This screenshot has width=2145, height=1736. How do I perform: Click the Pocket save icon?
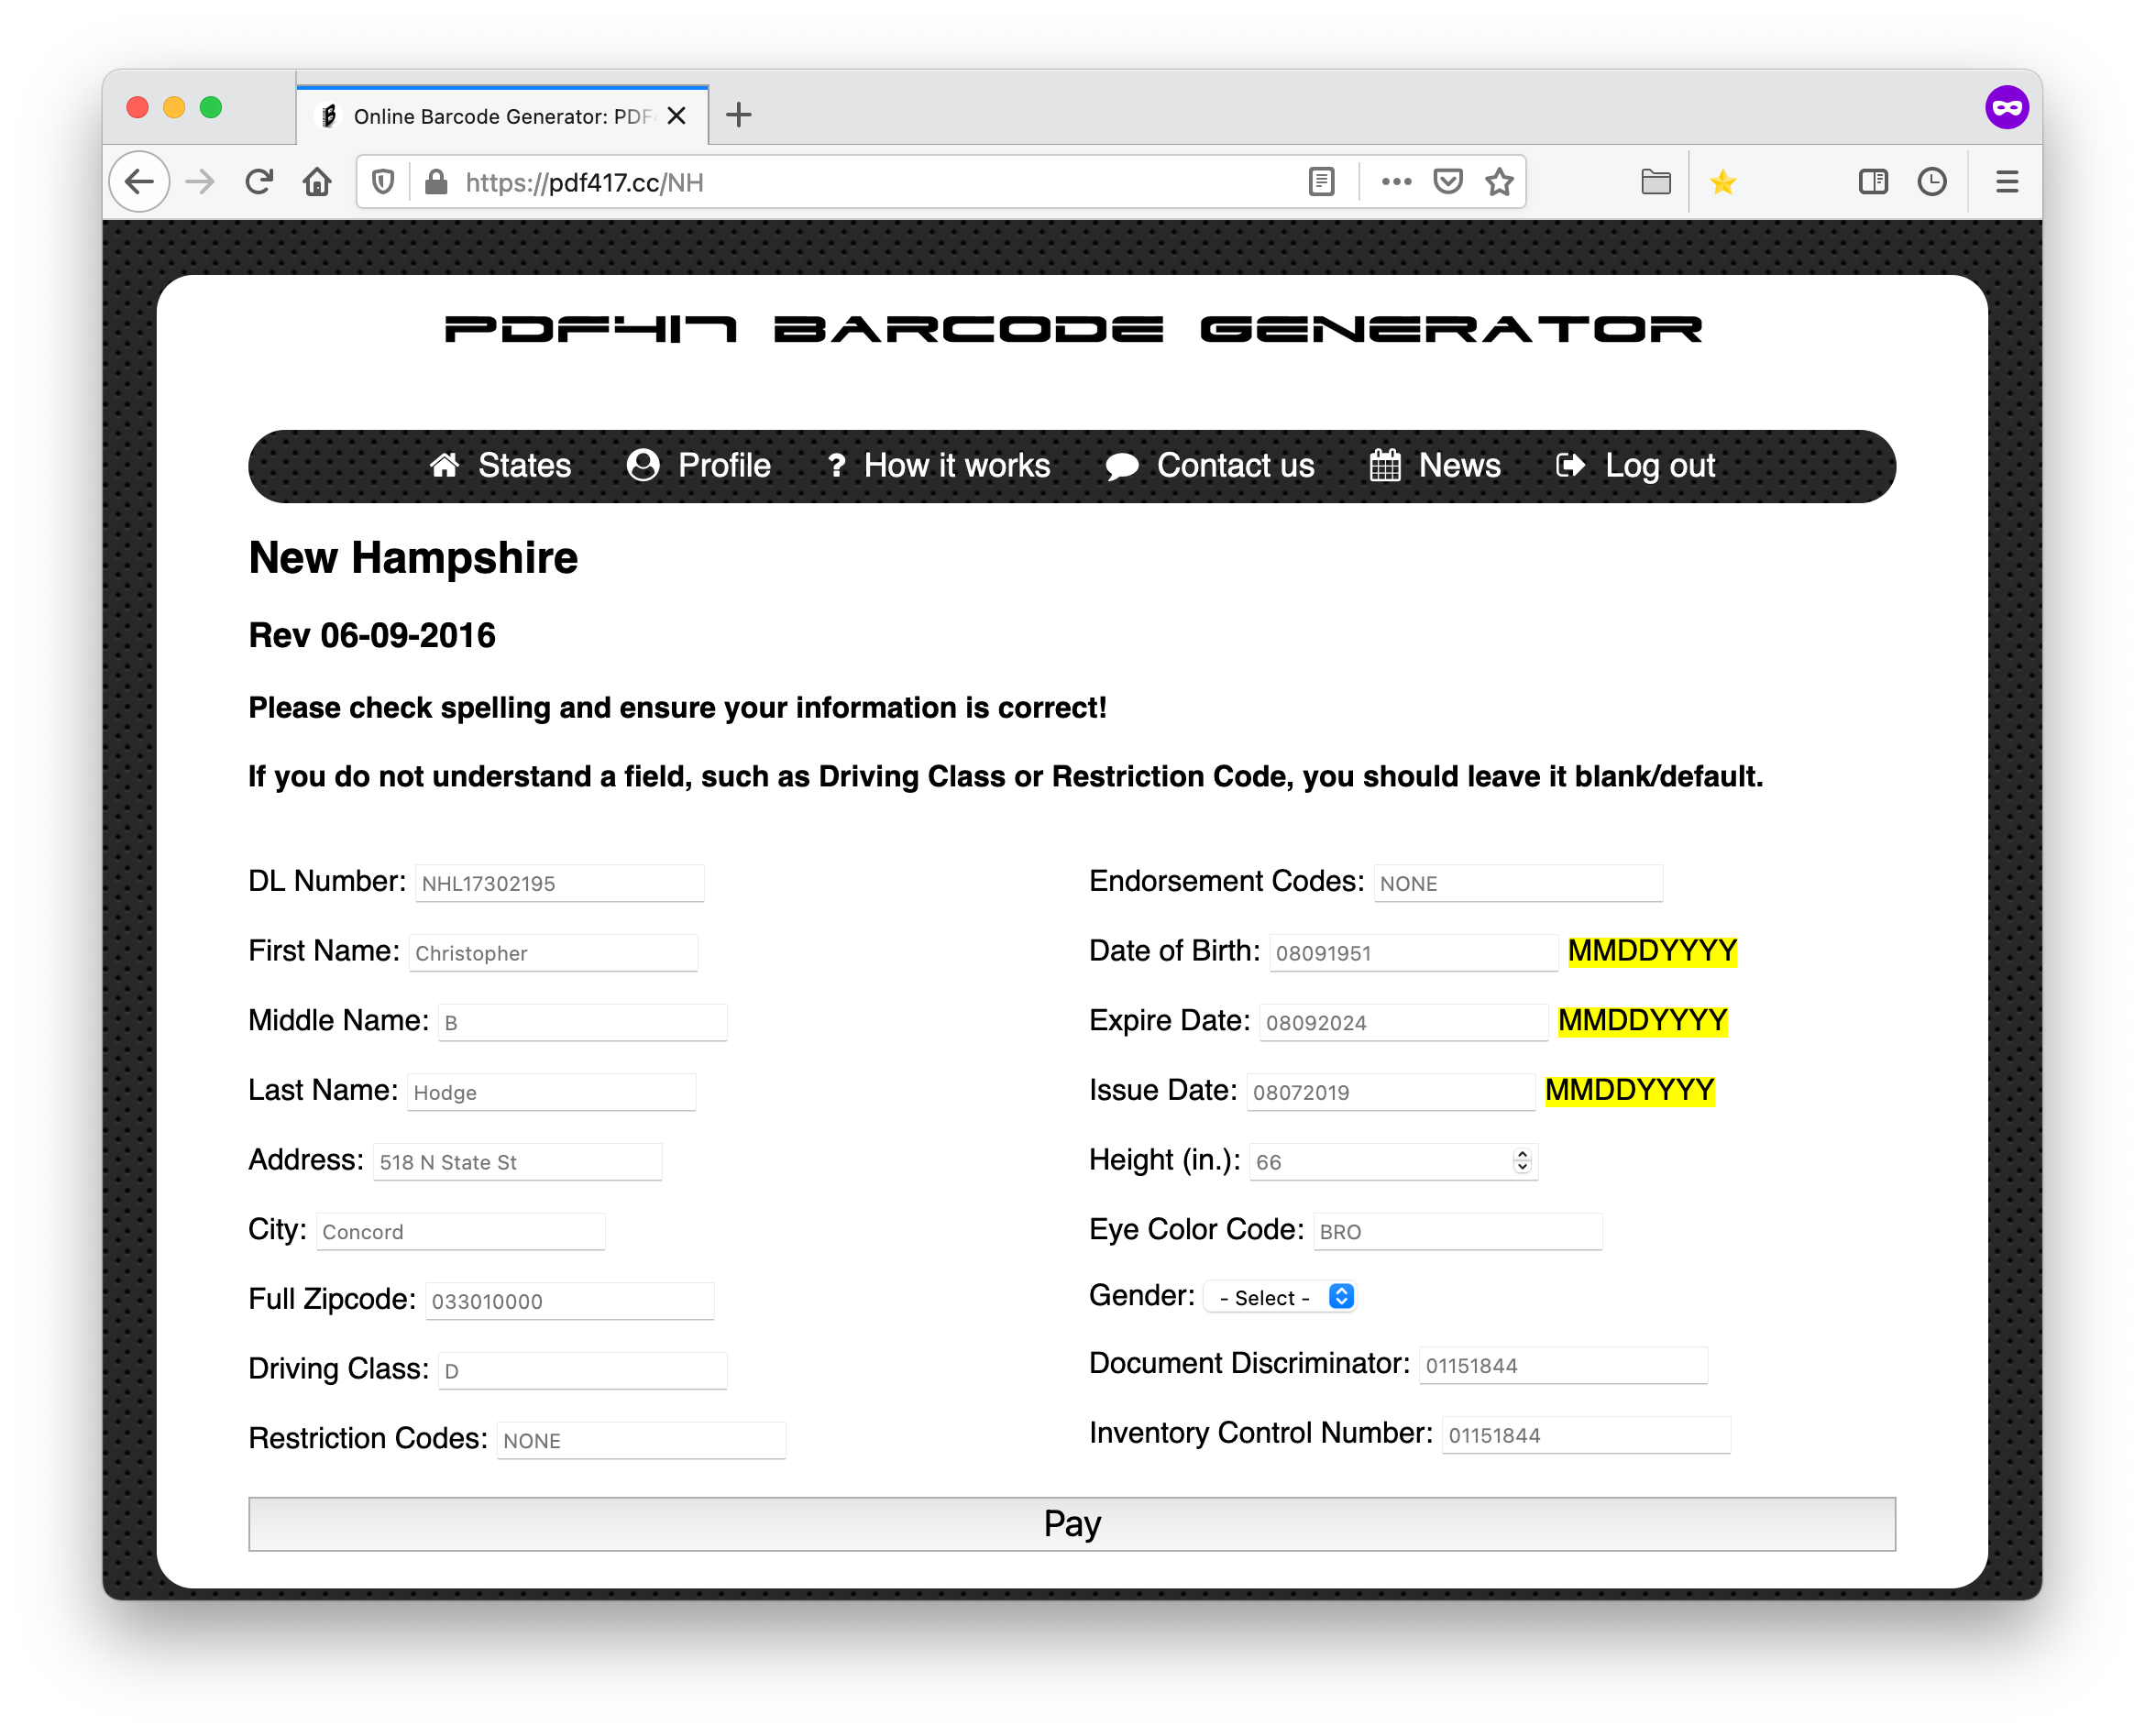click(x=1447, y=182)
